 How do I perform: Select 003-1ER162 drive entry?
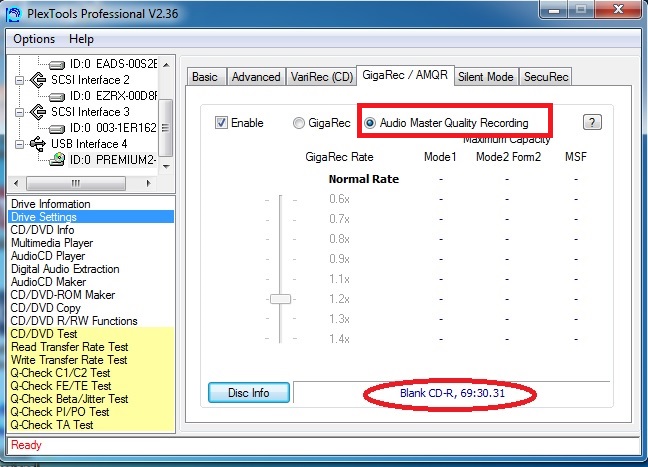[113, 128]
